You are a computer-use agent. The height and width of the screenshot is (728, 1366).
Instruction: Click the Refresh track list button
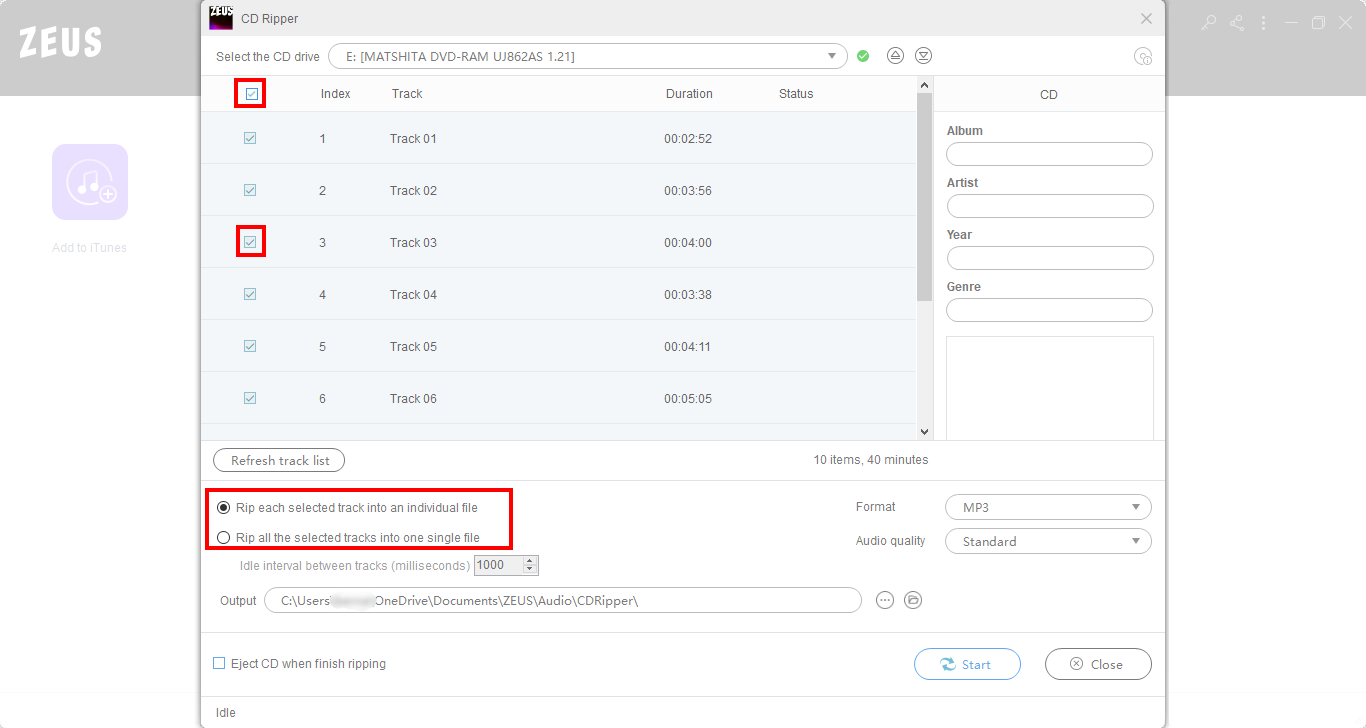point(279,460)
